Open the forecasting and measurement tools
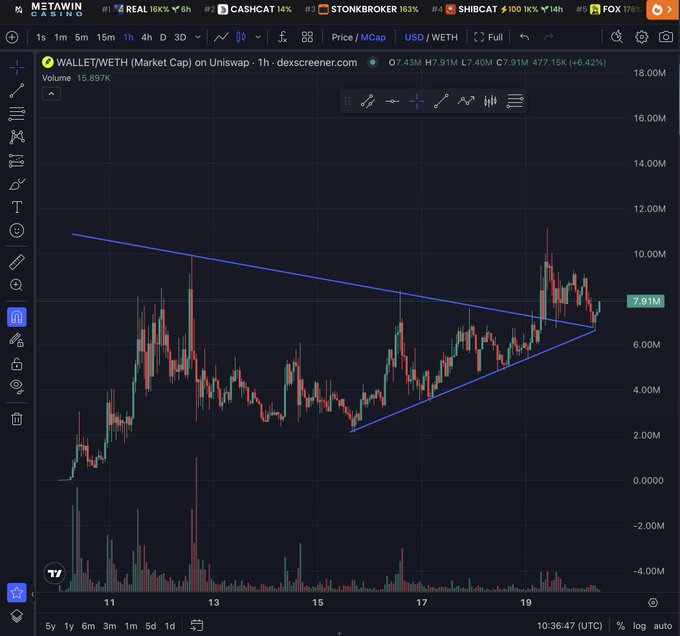Screen dimensions: 680x636 [17, 161]
